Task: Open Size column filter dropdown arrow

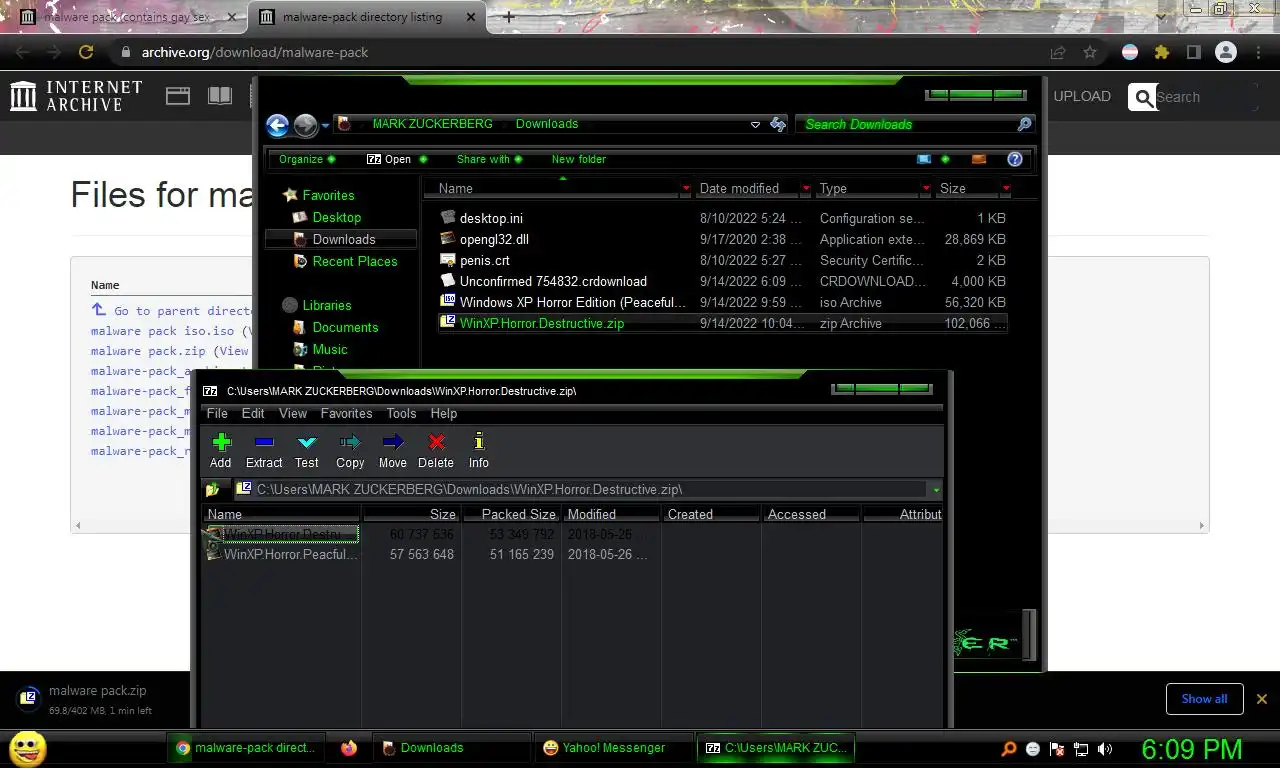Action: tap(1005, 188)
